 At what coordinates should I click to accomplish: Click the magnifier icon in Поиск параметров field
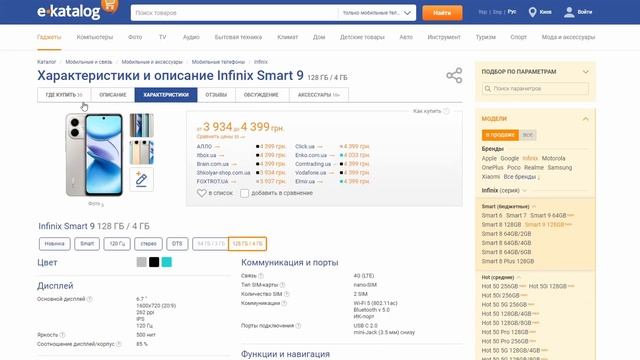[x=487, y=89]
